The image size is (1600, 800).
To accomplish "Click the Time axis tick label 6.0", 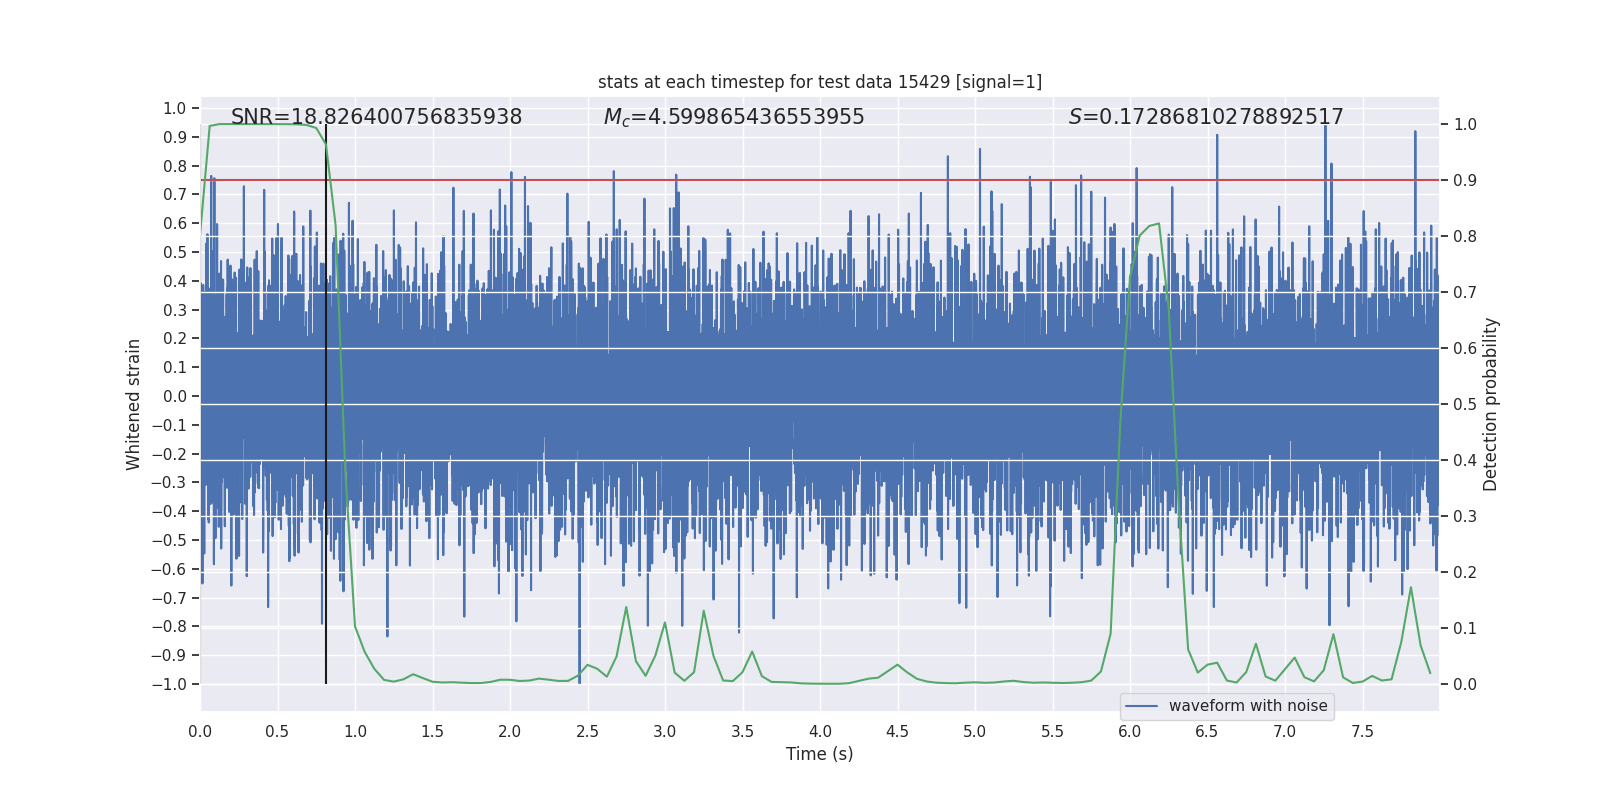I will (x=1130, y=732).
